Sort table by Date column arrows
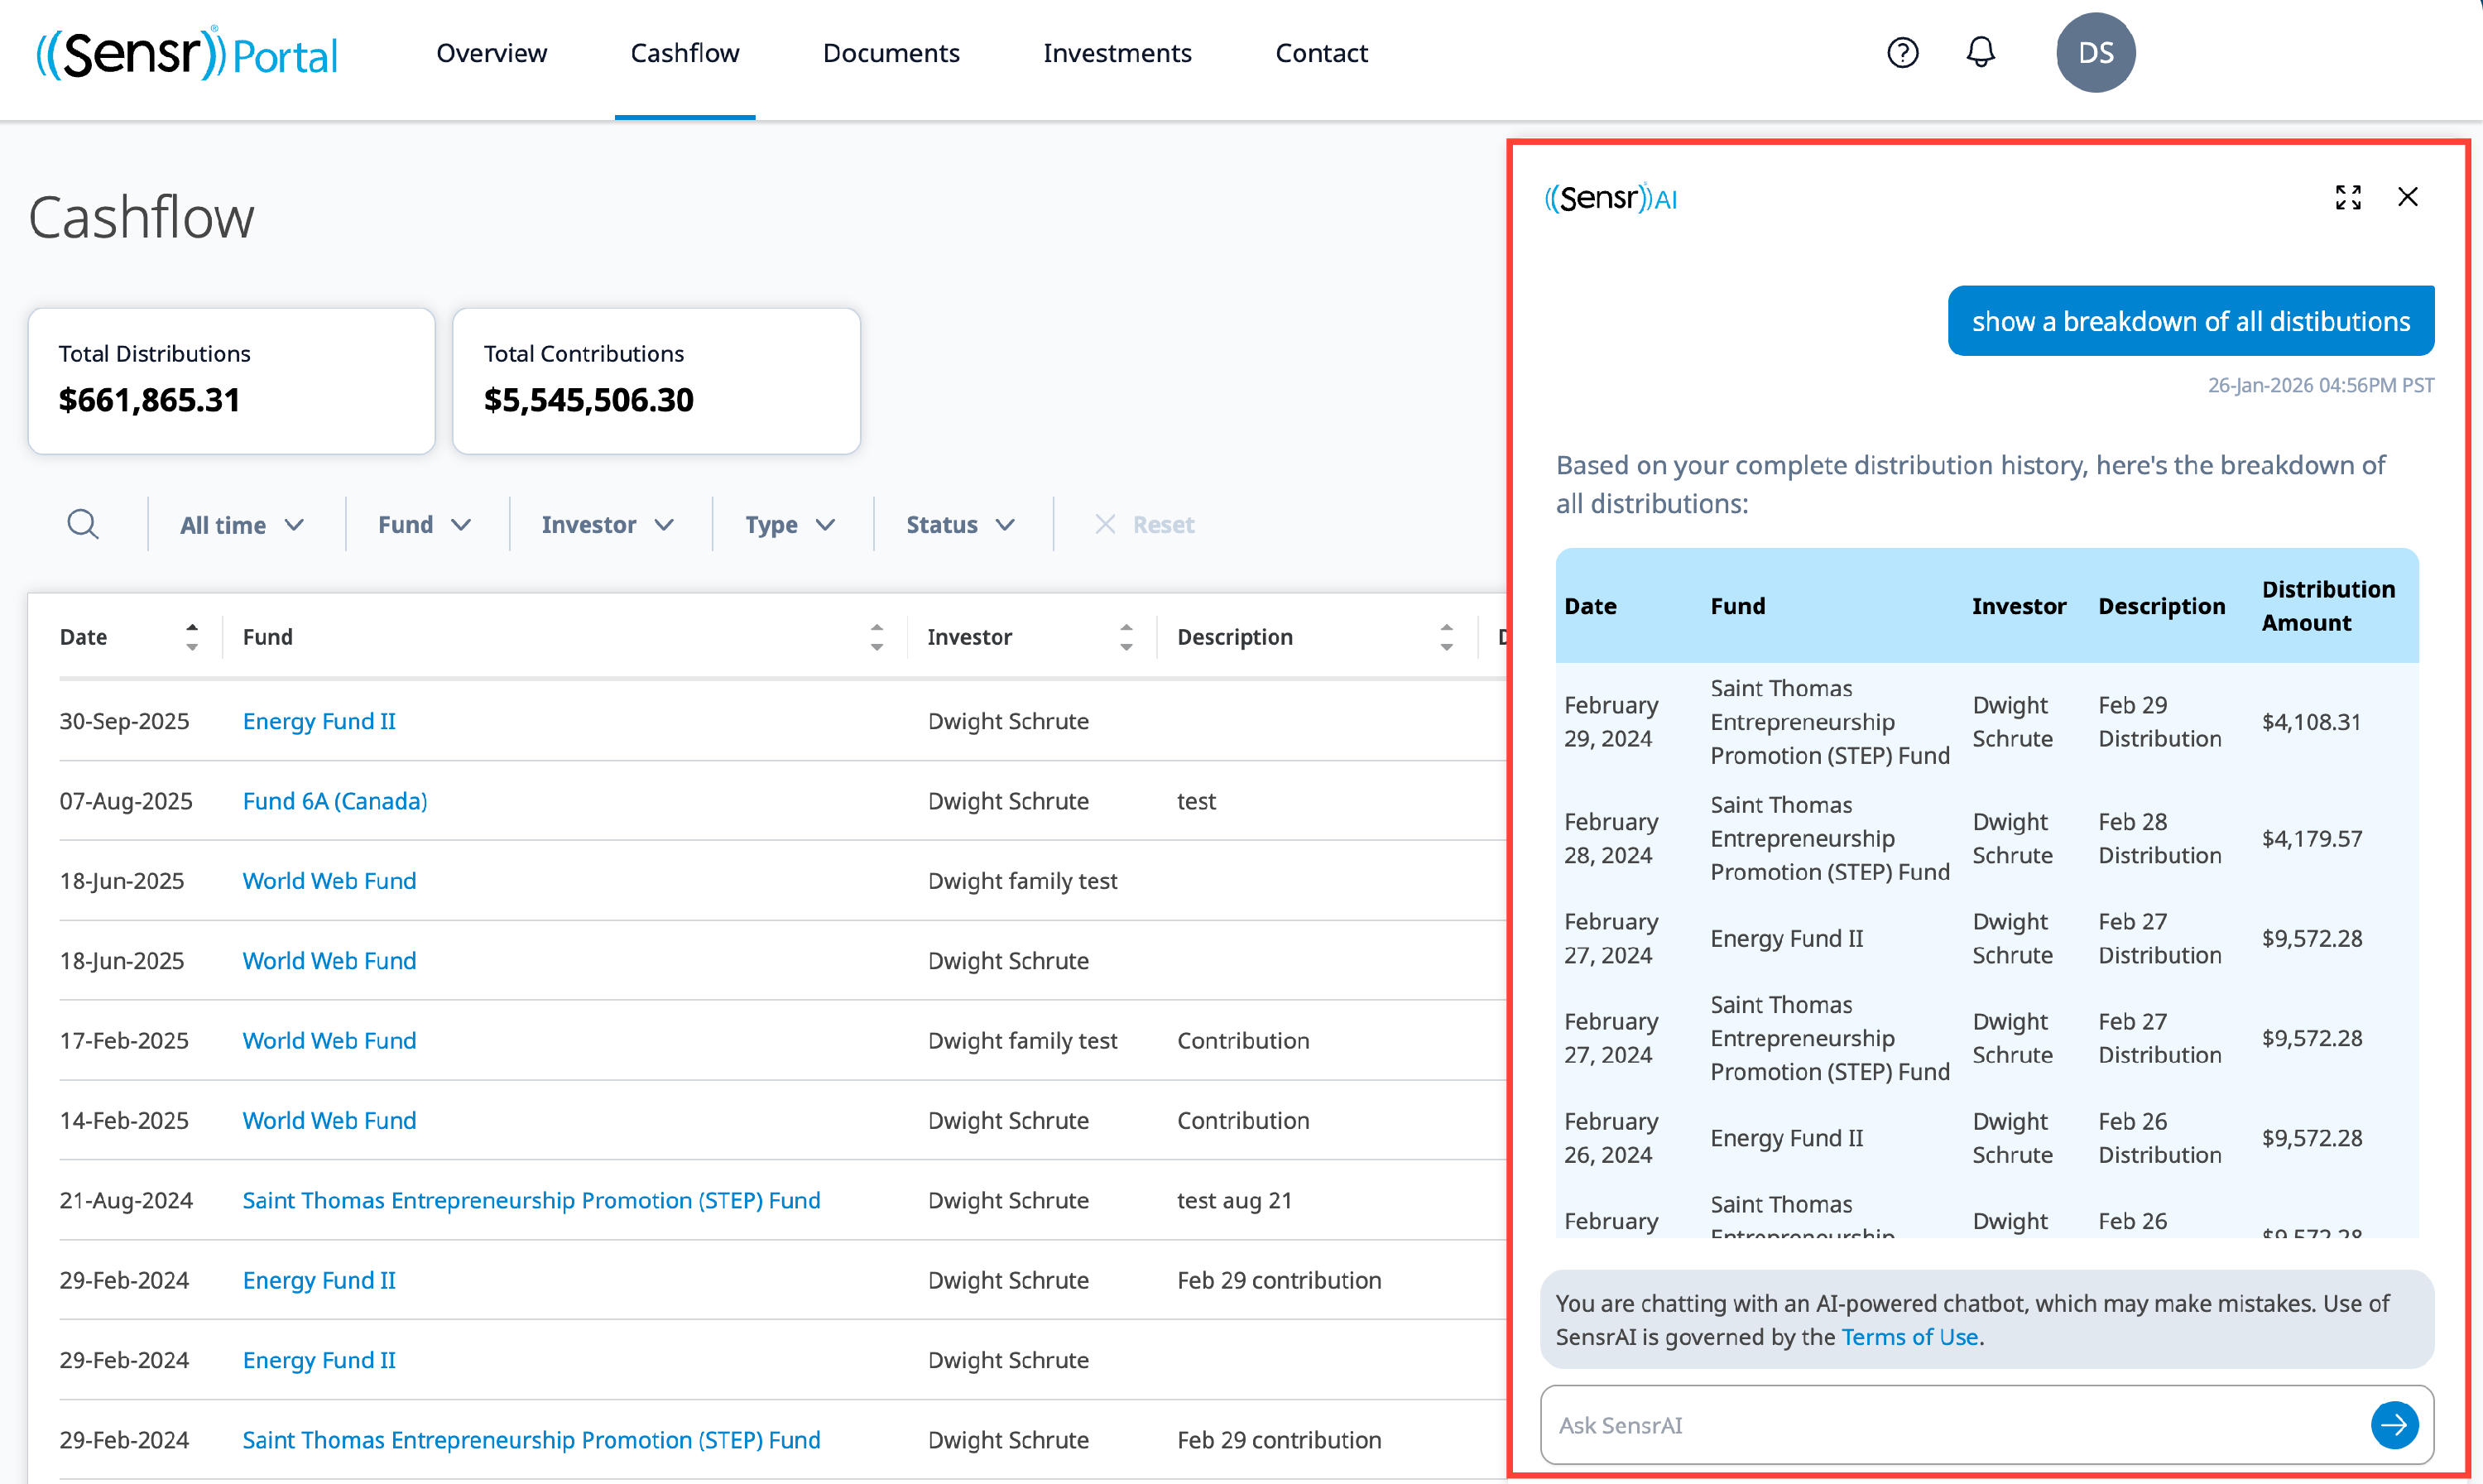2483x1484 pixels. [x=191, y=637]
